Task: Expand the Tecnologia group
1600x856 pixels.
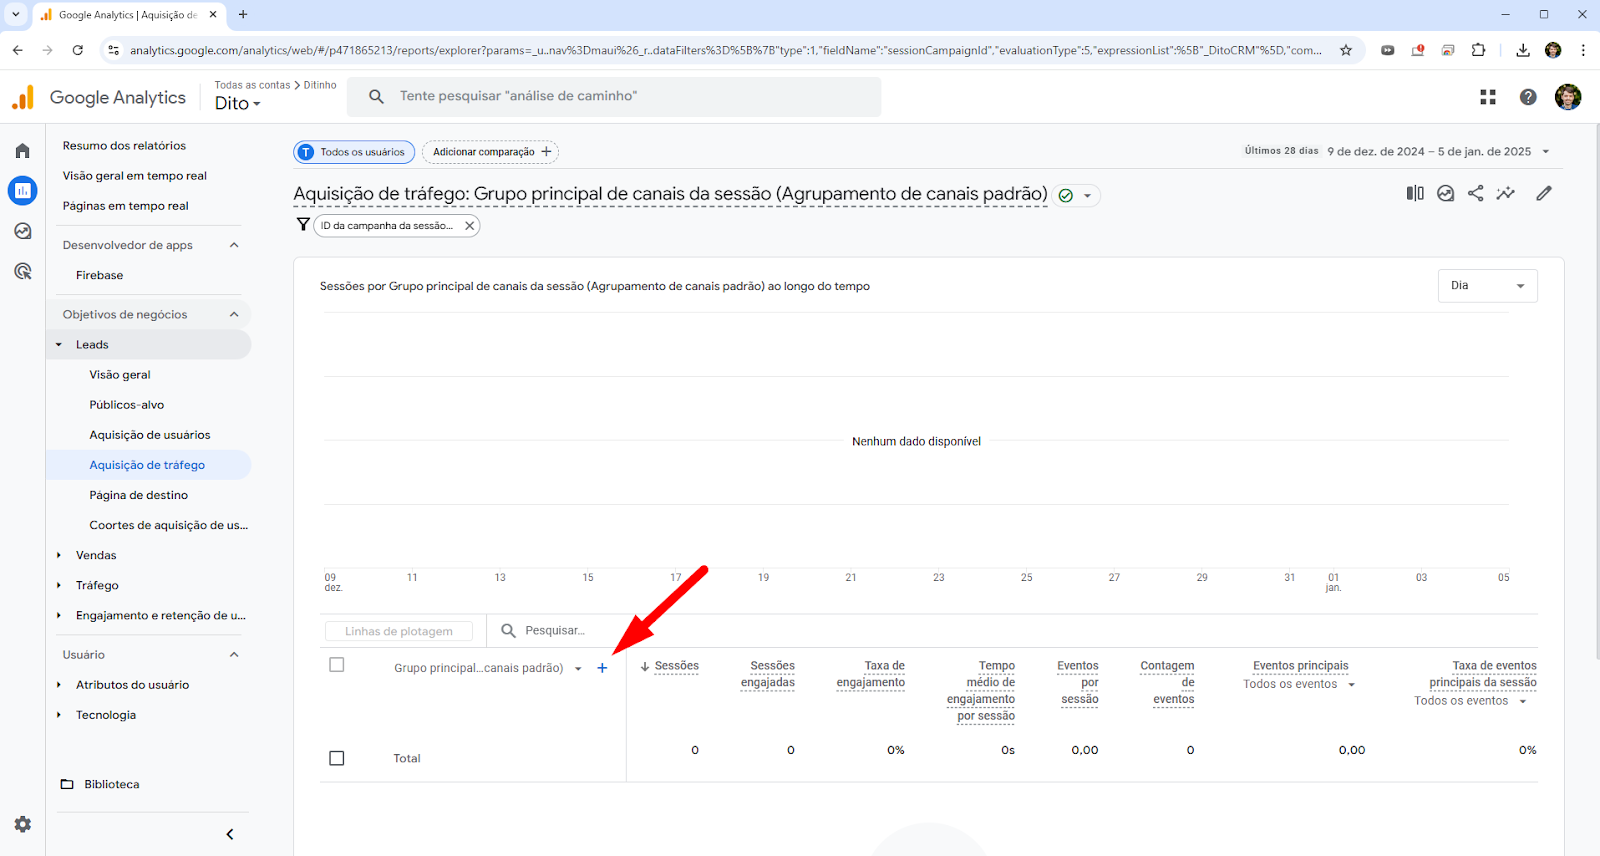Action: [59, 715]
